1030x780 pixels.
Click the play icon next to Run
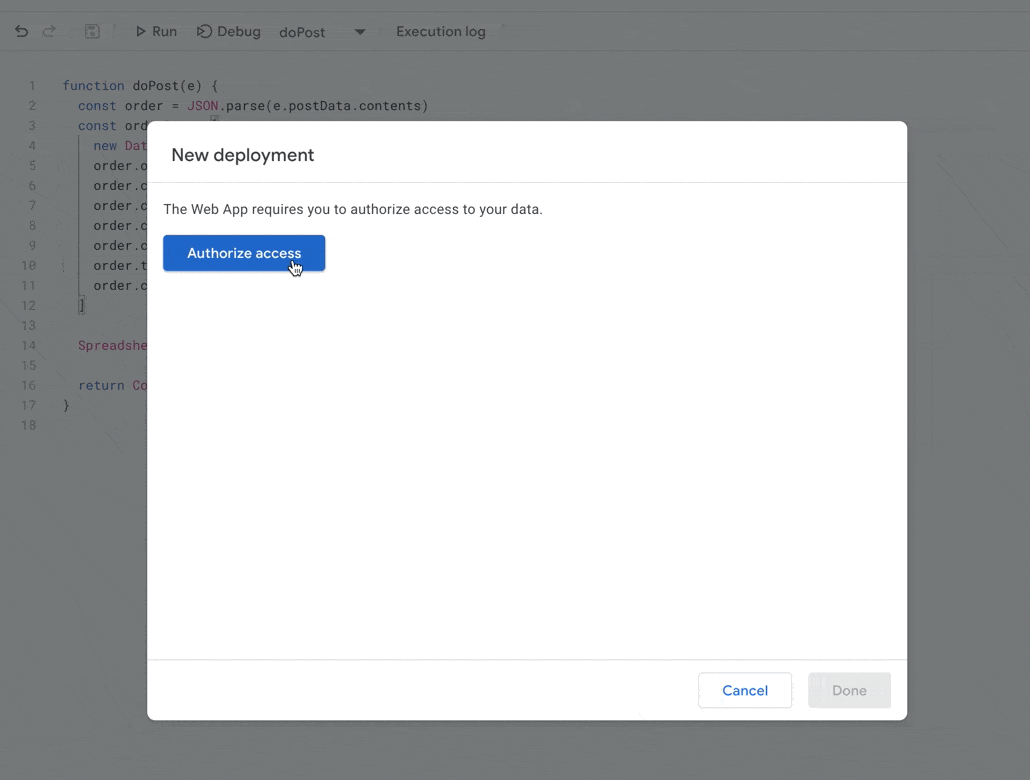[x=141, y=31]
